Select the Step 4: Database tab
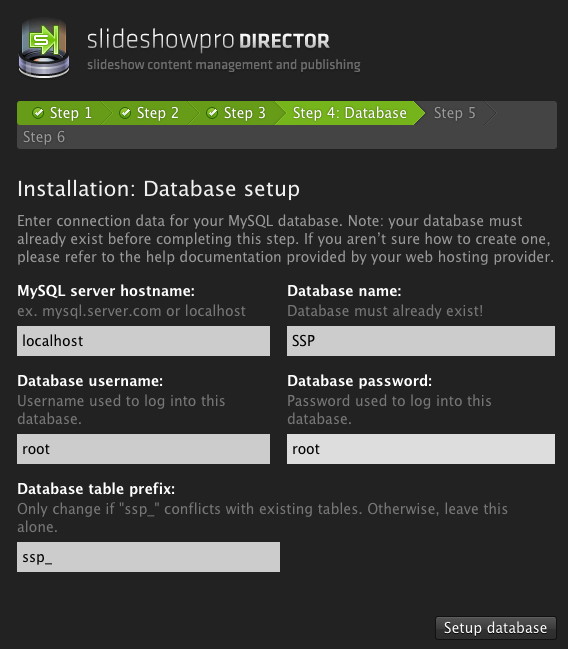 pos(350,113)
